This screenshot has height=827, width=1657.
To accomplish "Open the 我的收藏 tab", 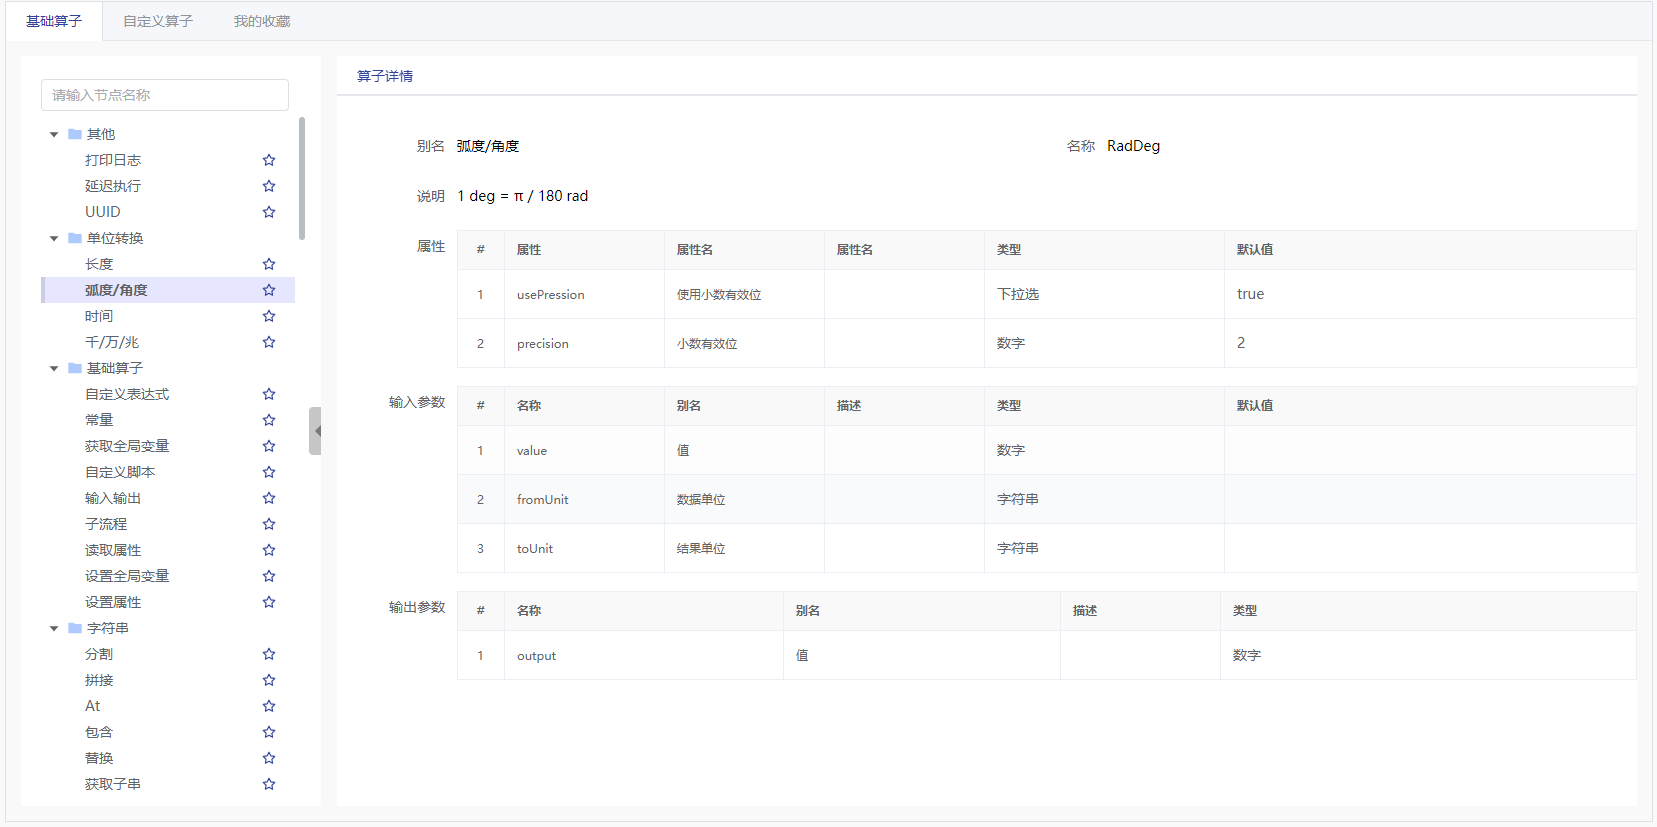I will pyautogui.click(x=262, y=21).
